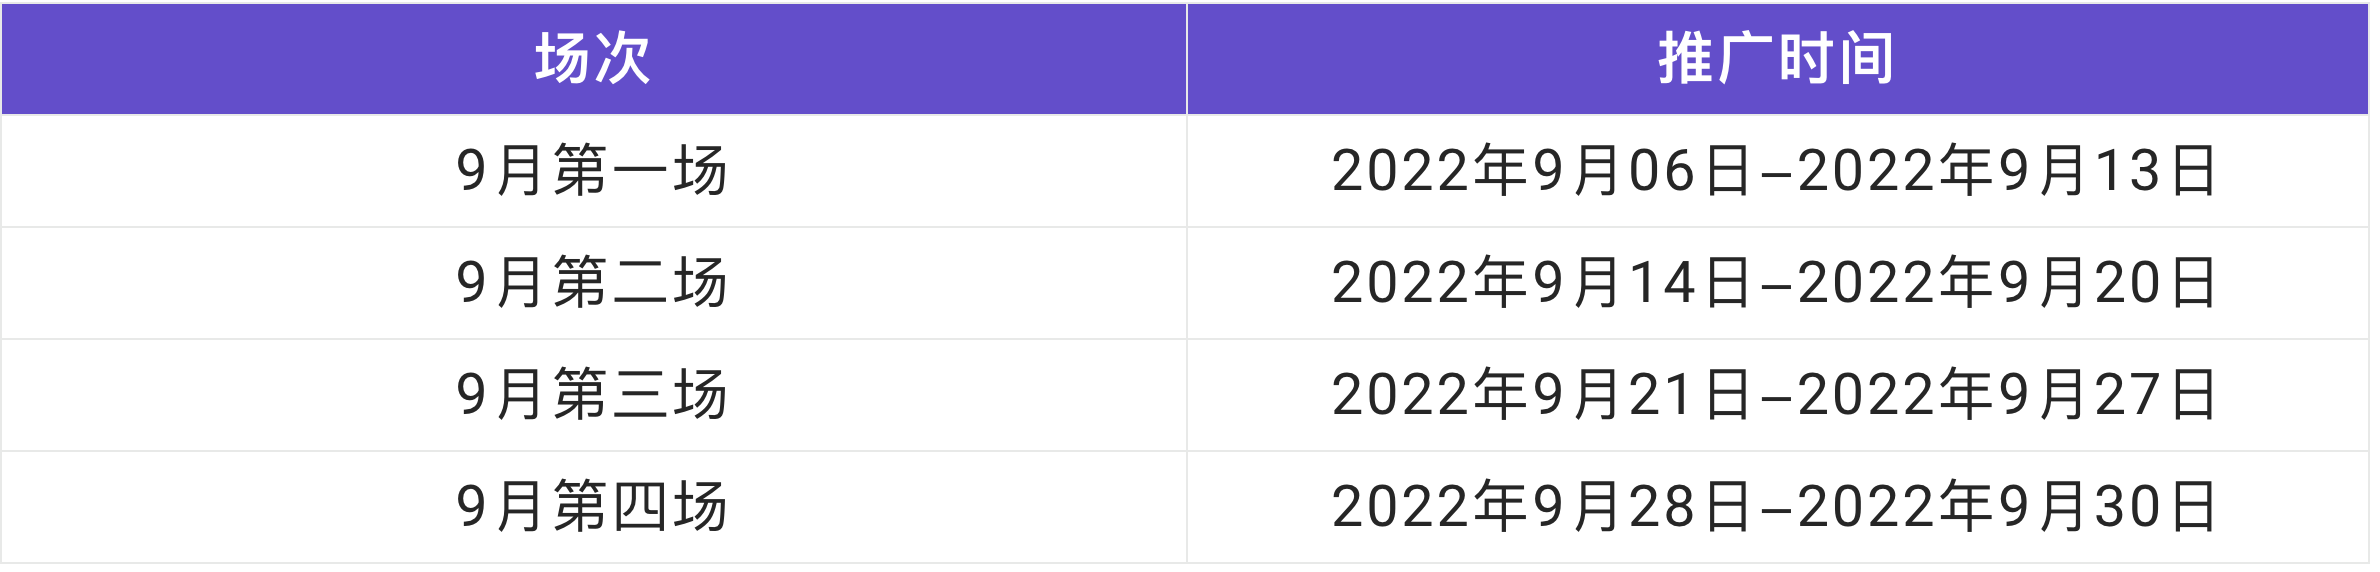
Task: Click the 场次 column header
Action: [593, 58]
